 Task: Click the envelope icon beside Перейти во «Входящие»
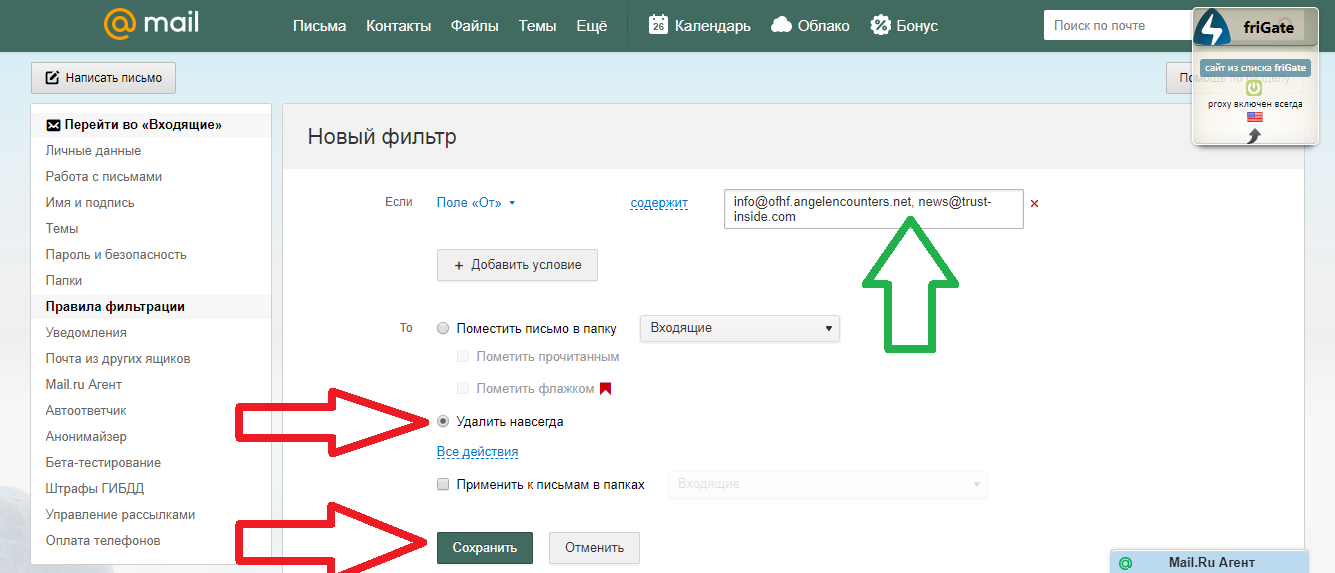click(53, 125)
